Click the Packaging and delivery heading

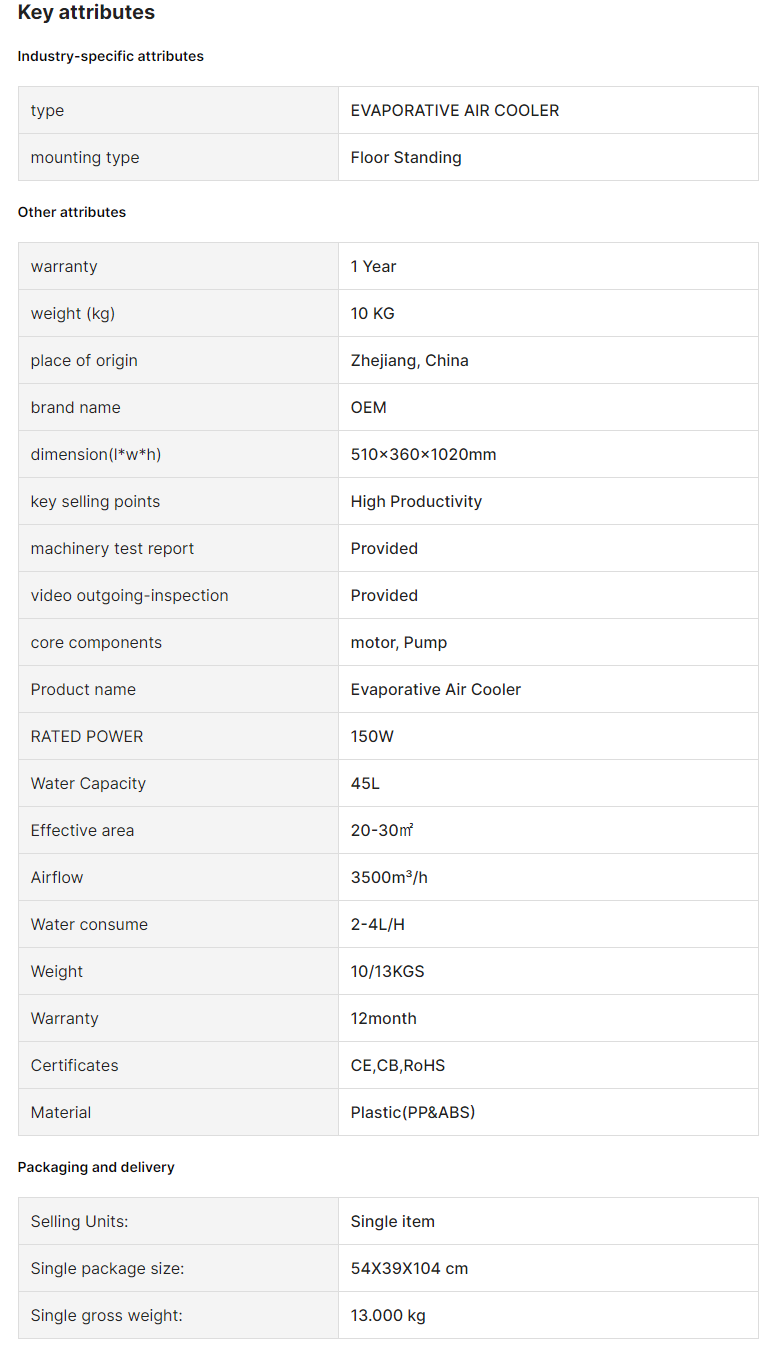click(96, 1168)
